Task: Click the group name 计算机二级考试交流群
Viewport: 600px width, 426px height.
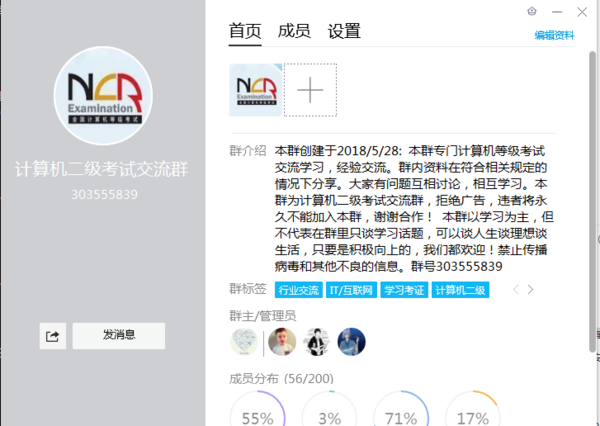Action: coord(102,169)
